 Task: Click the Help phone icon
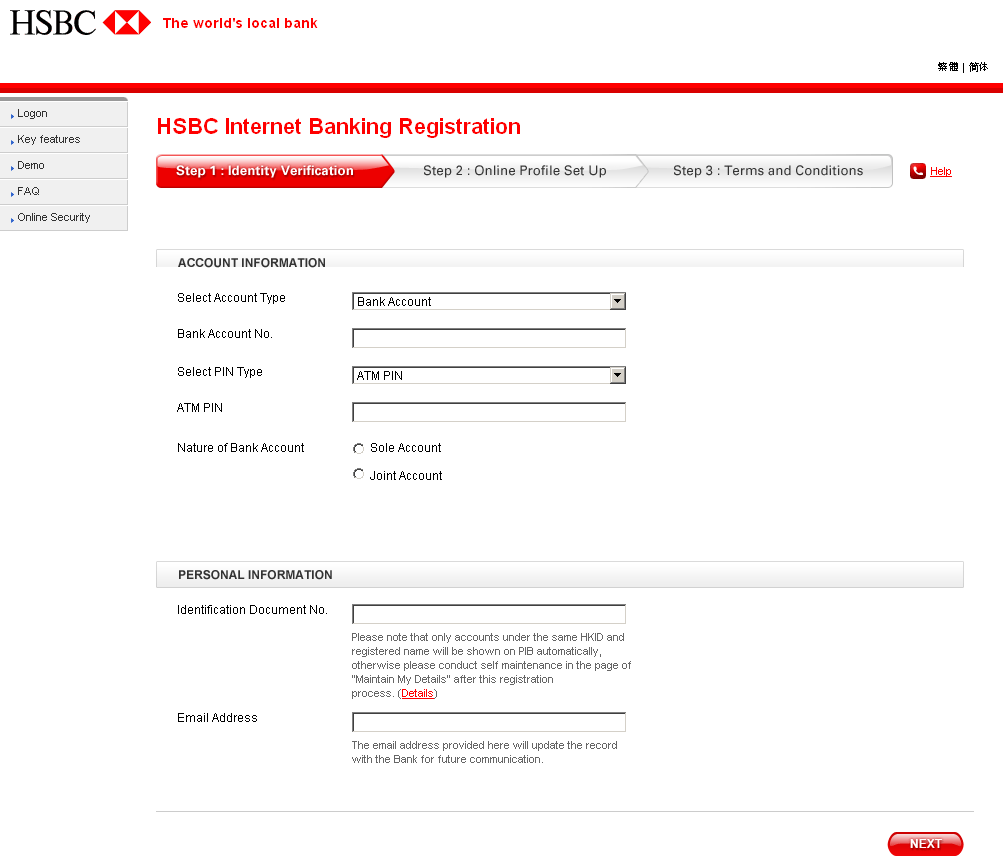pos(916,171)
